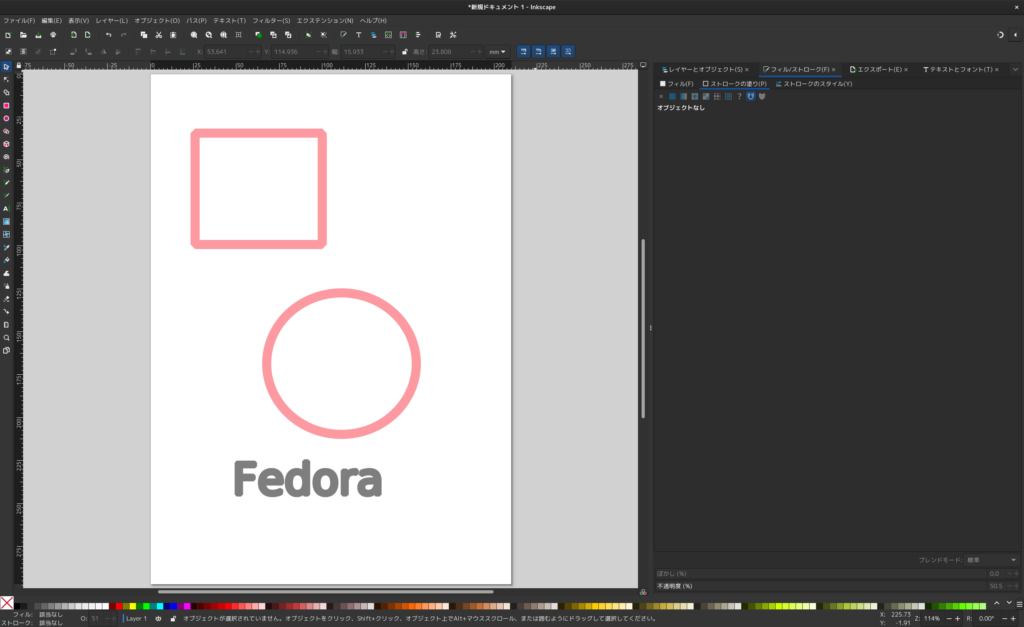Select the Node edit tool
This screenshot has width=1024, height=627.
7,80
